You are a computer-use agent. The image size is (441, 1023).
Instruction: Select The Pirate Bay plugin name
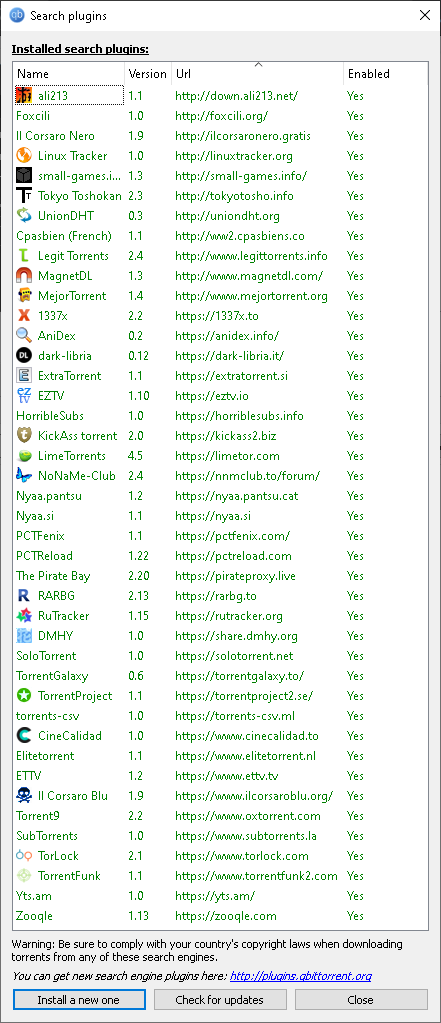pos(53,576)
